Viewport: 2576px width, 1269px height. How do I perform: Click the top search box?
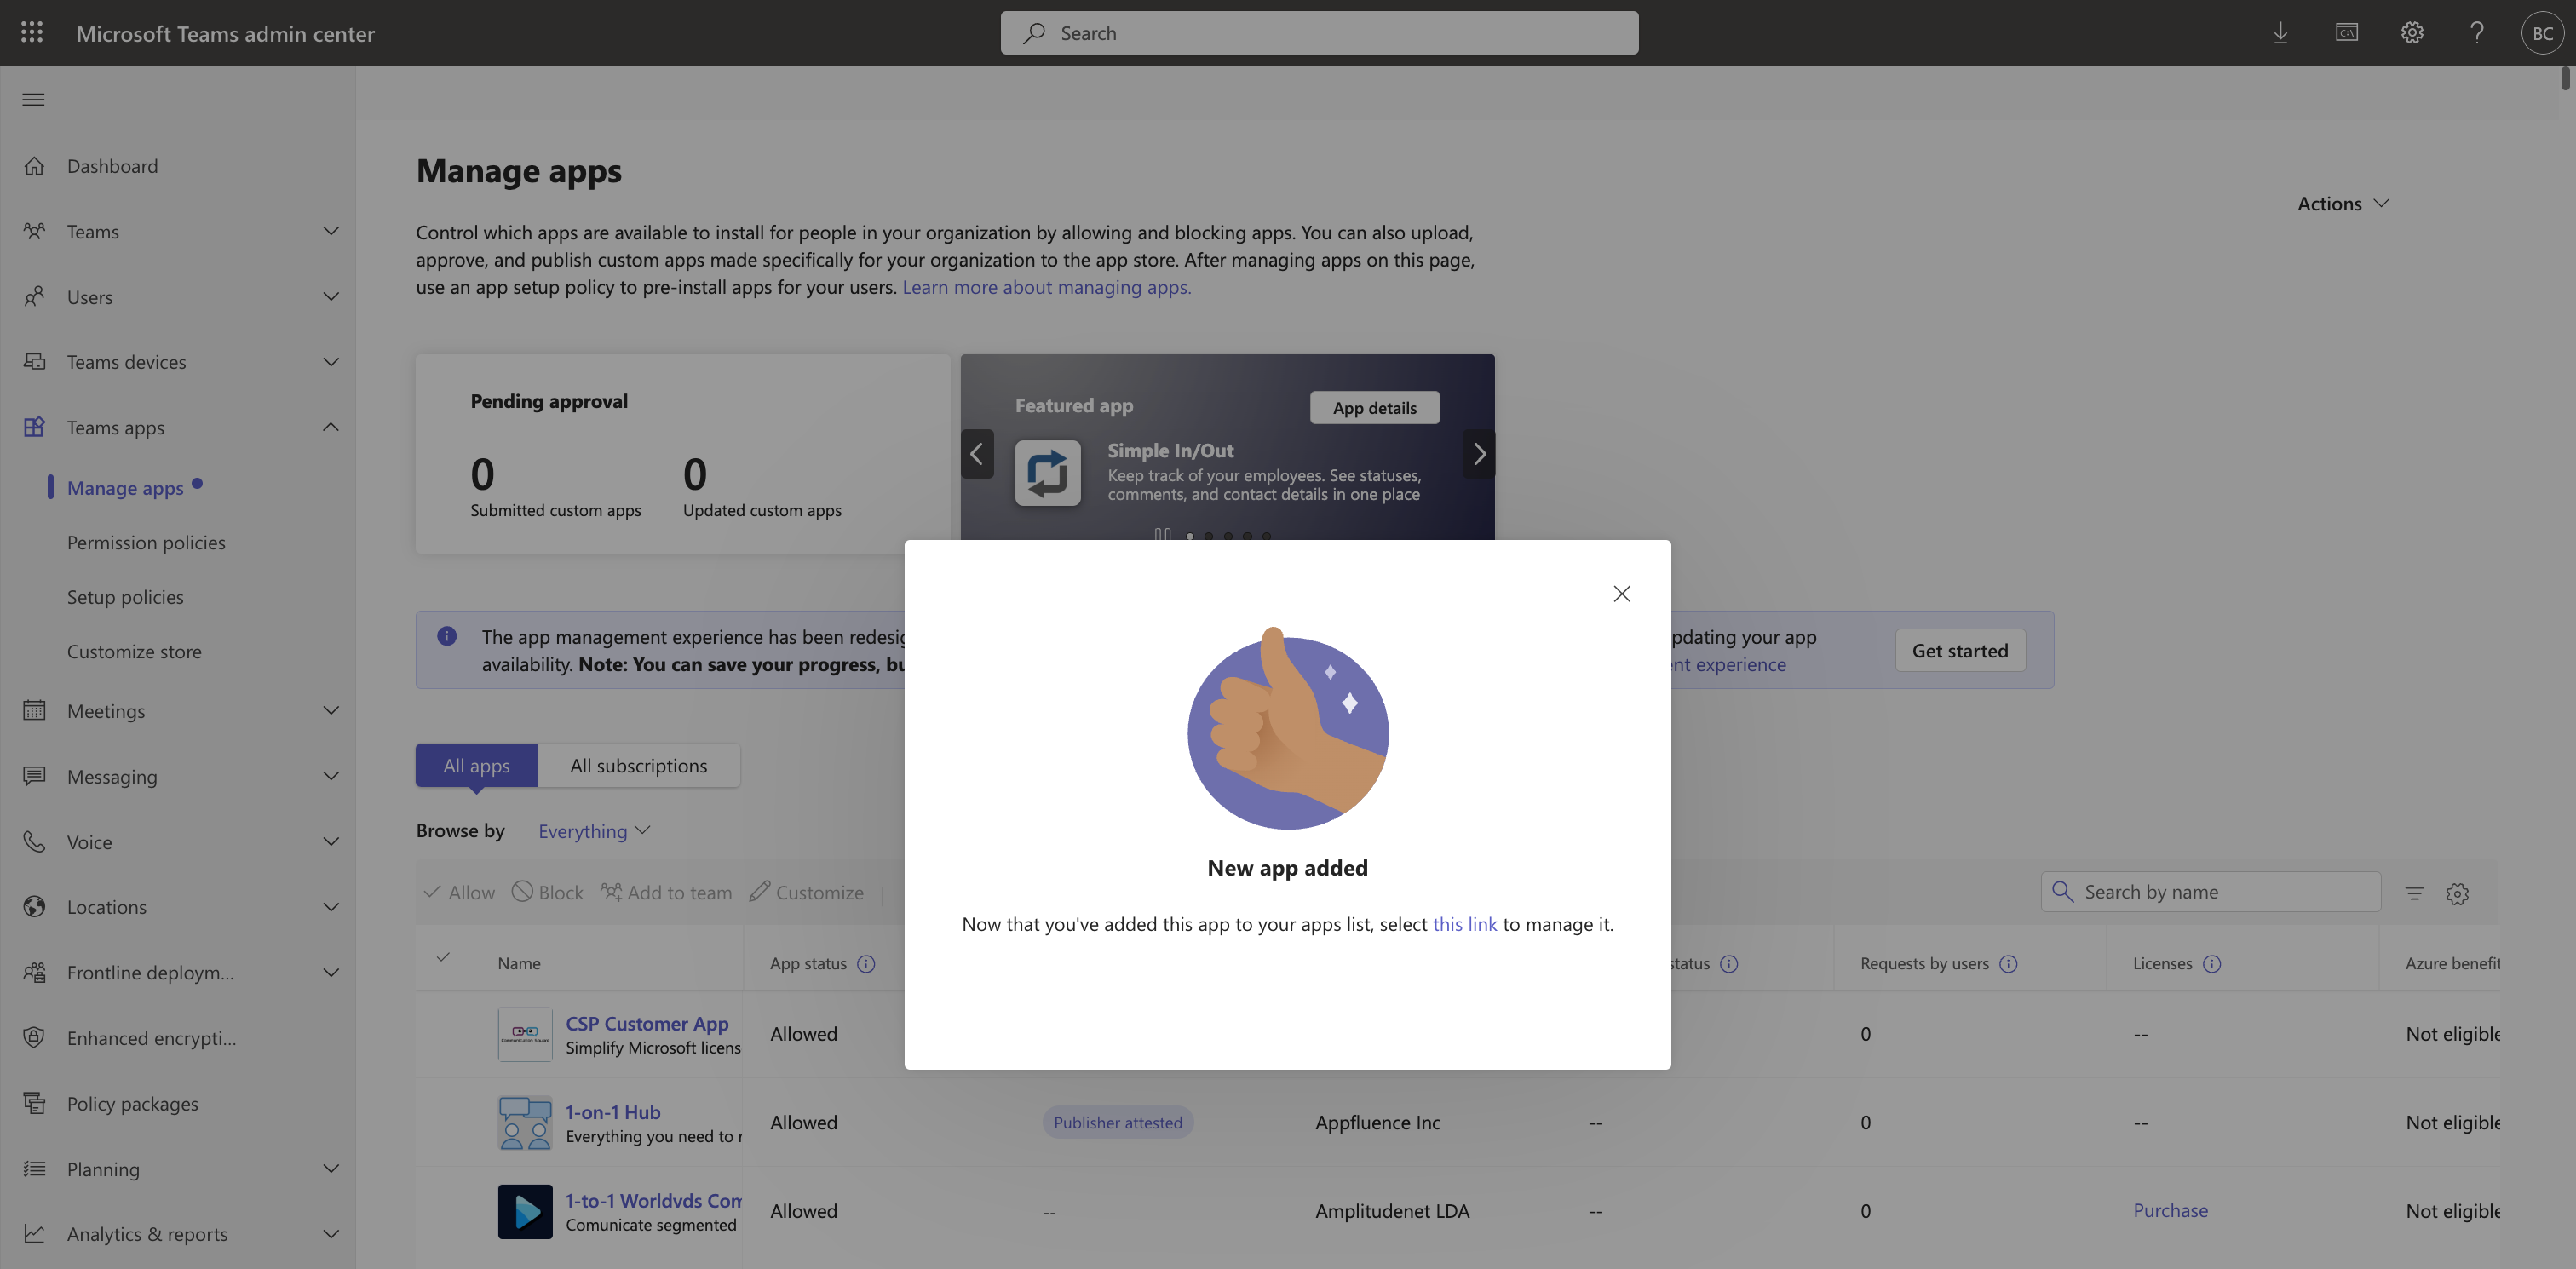pos(1319,33)
